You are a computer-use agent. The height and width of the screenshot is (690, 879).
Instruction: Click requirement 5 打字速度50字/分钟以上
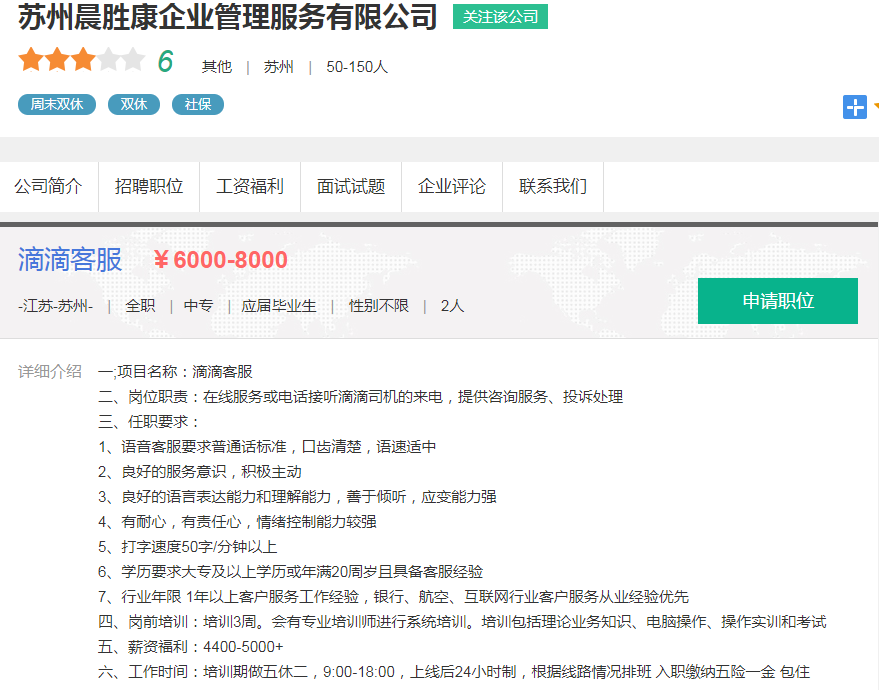click(x=187, y=547)
